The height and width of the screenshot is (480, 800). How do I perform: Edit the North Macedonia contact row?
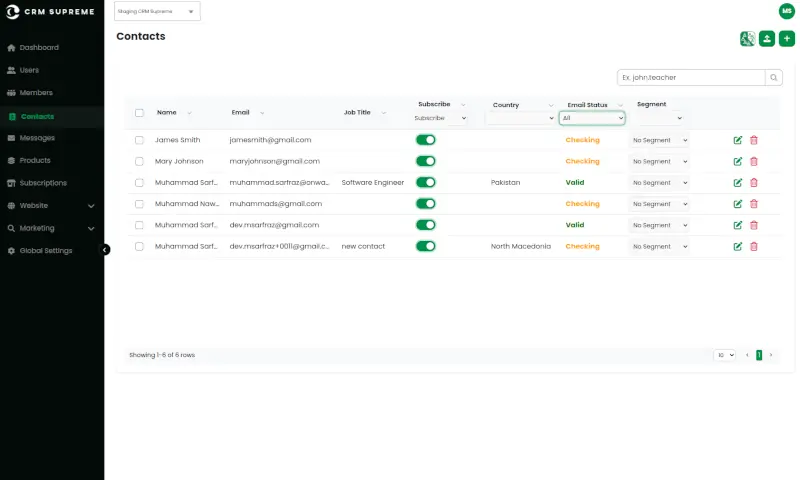point(737,246)
